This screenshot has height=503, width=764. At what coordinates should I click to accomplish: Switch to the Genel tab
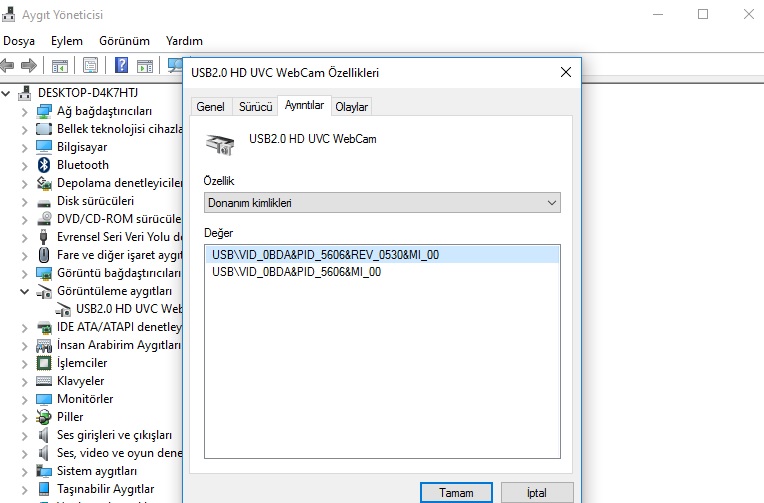tap(210, 107)
